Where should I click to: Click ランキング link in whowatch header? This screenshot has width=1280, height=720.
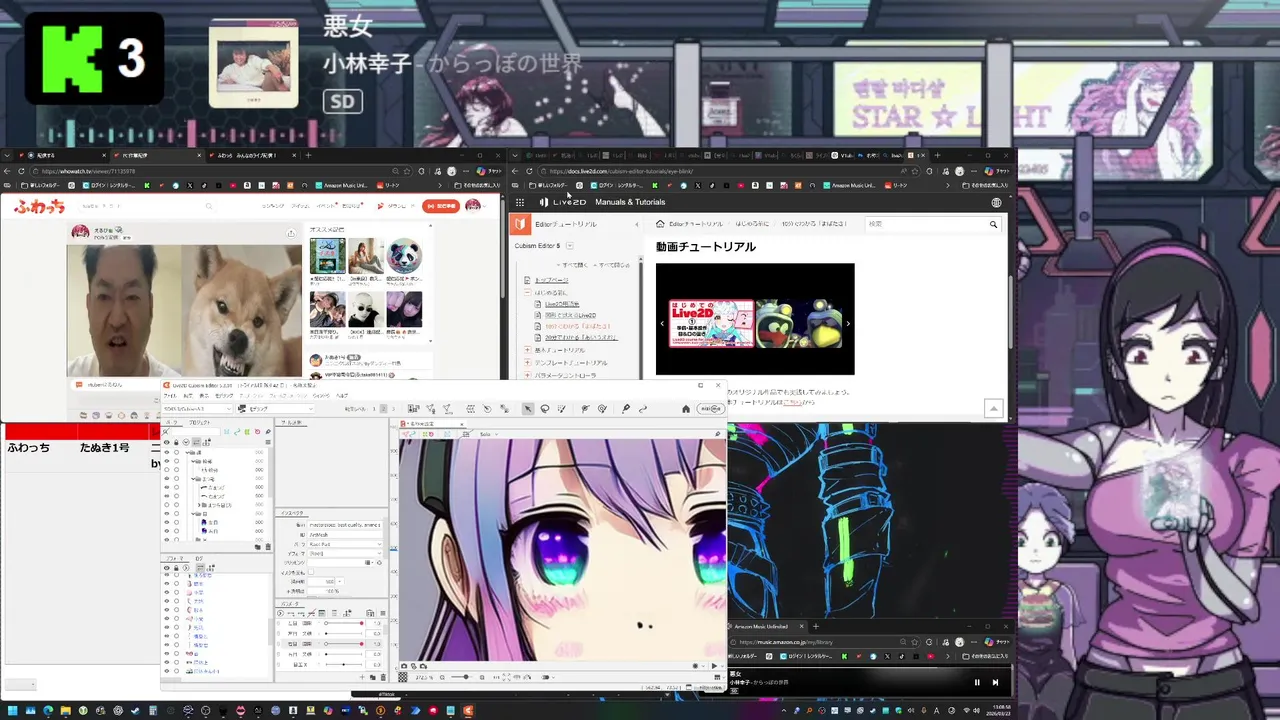273,206
